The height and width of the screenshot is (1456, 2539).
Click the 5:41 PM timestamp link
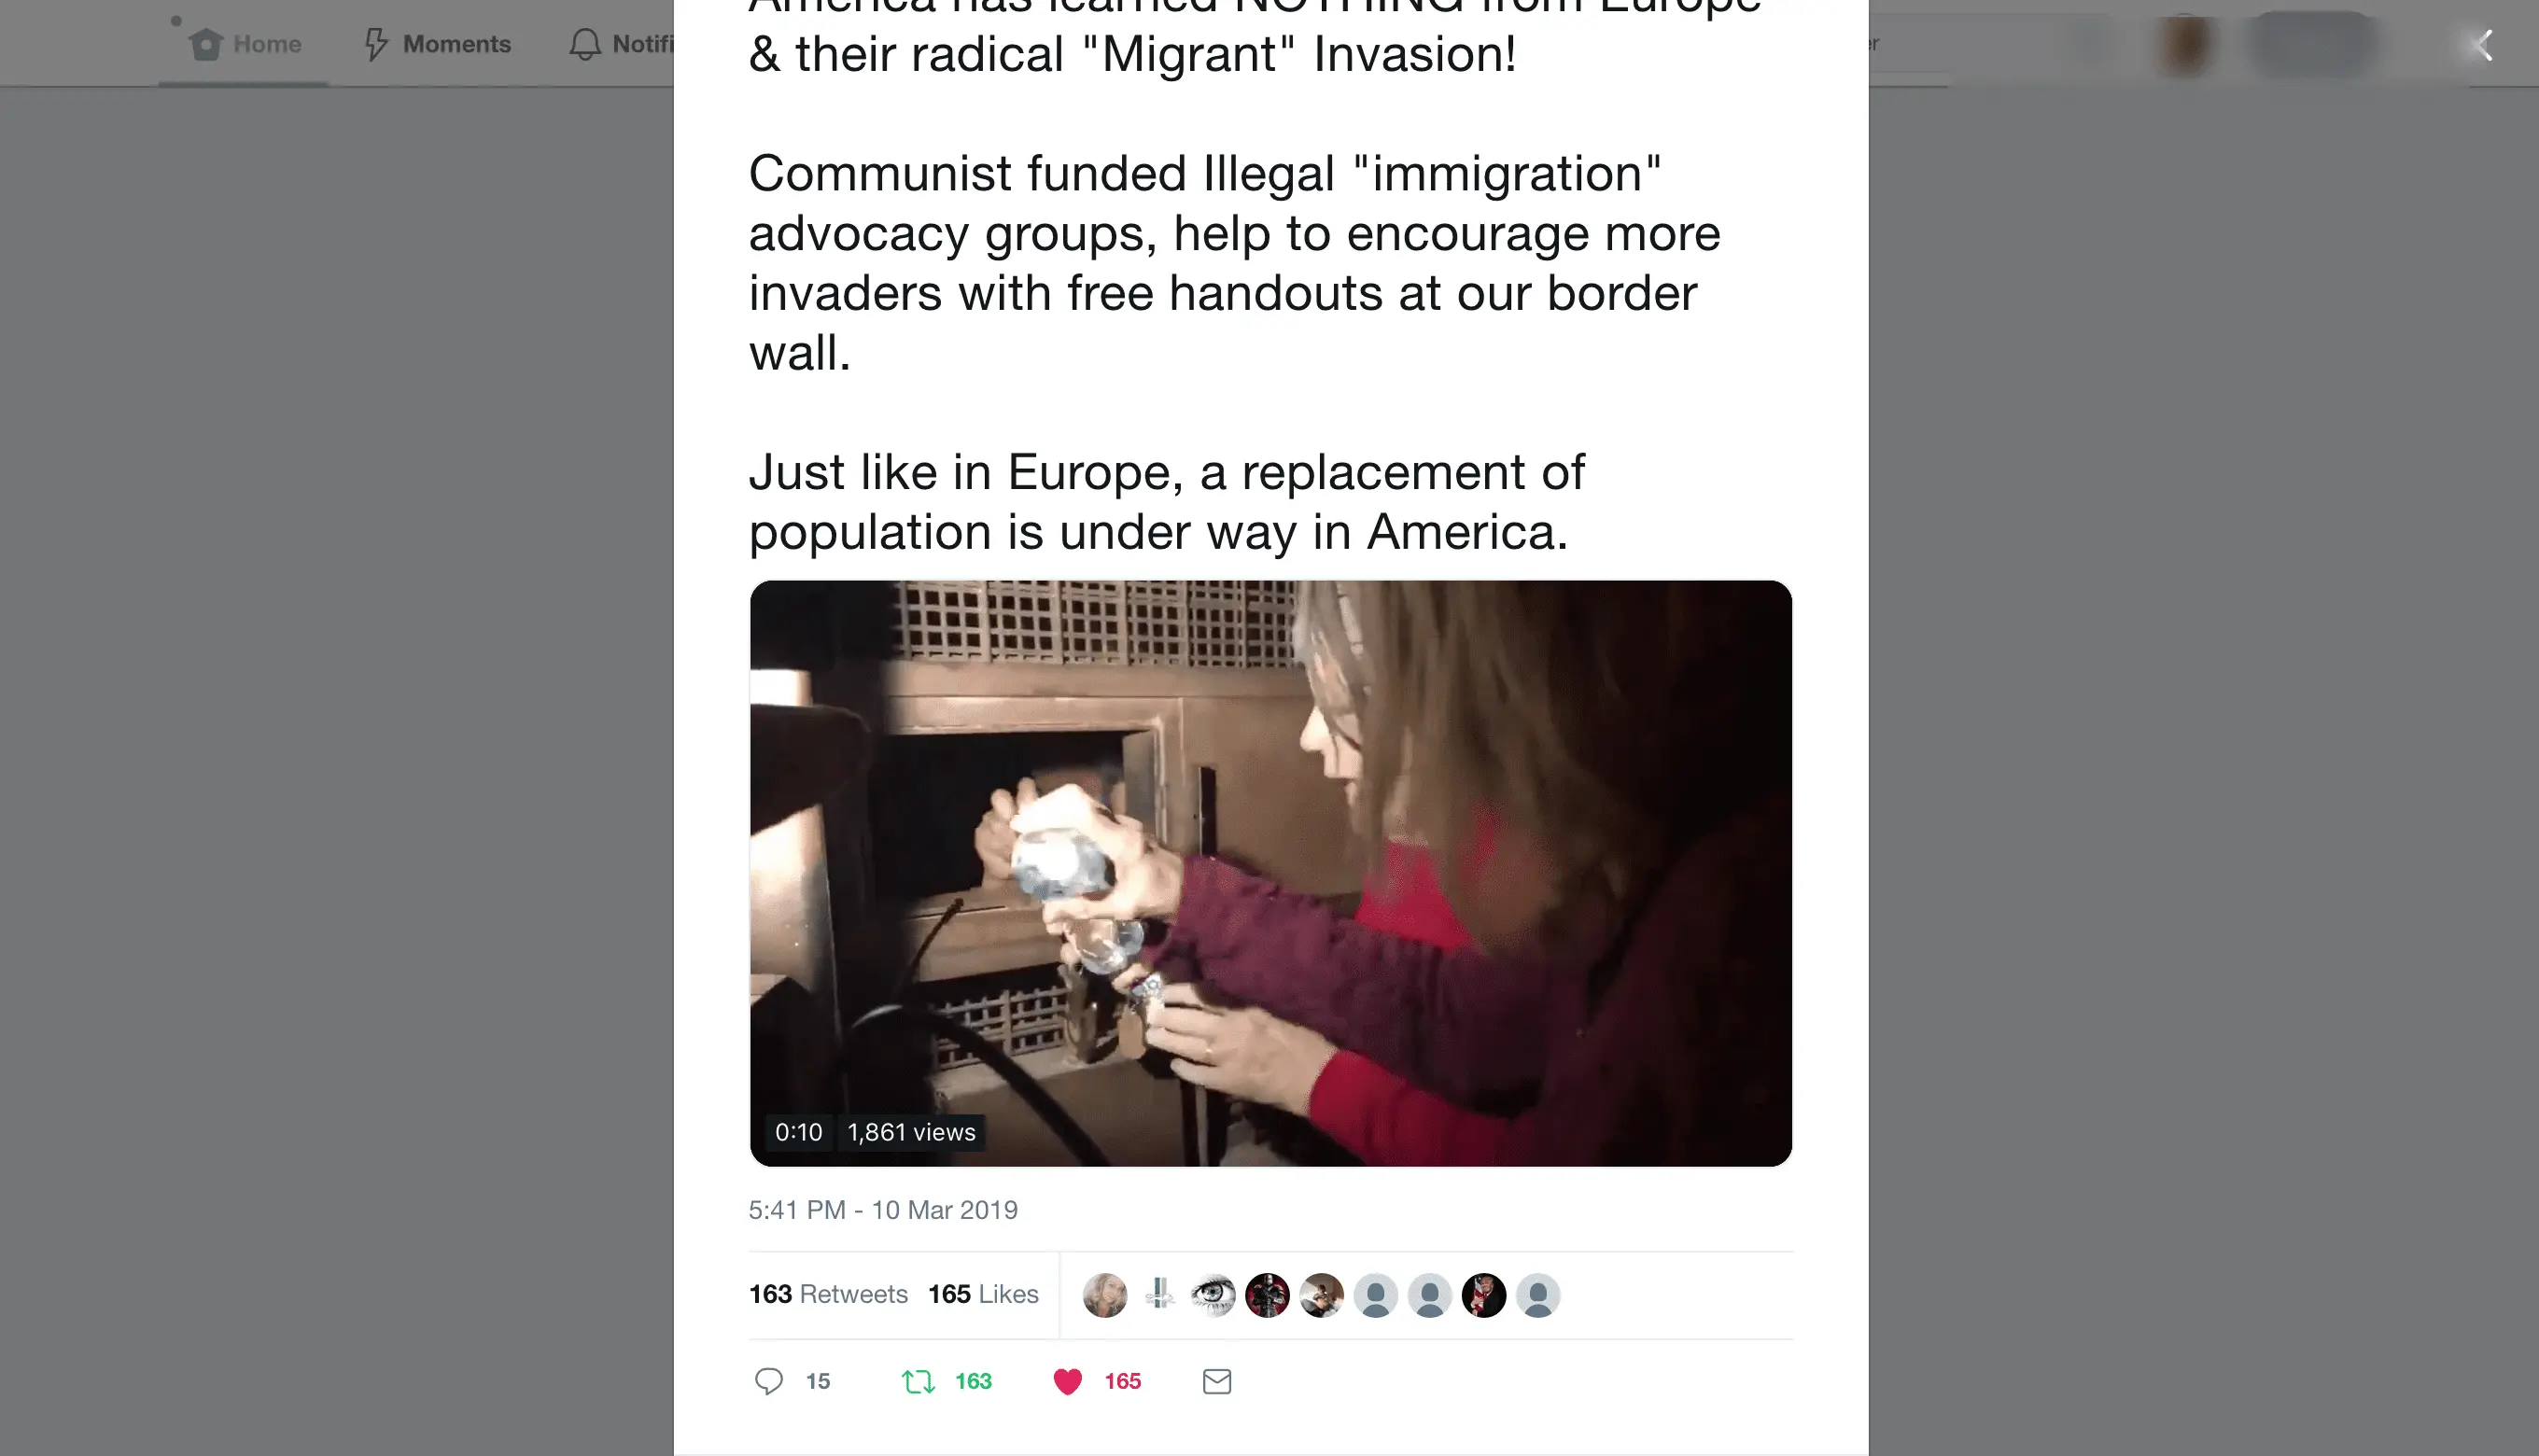click(x=883, y=1210)
